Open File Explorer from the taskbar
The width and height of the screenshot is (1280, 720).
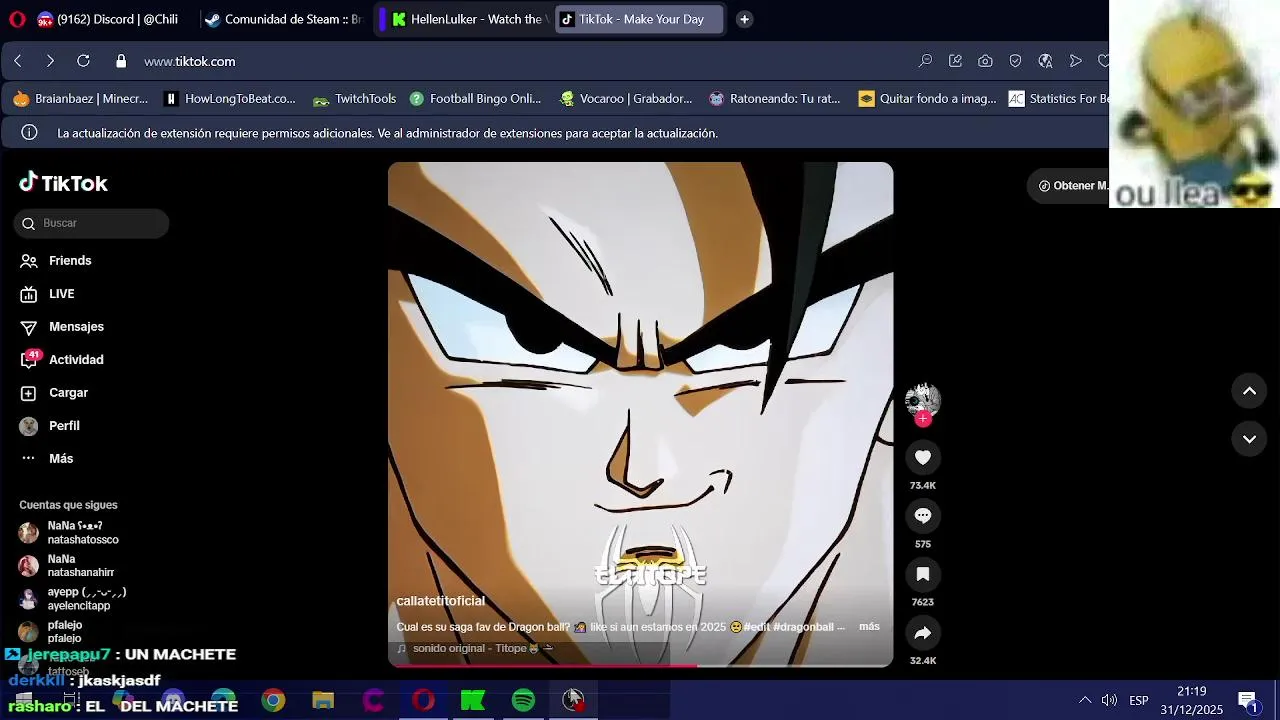[323, 700]
